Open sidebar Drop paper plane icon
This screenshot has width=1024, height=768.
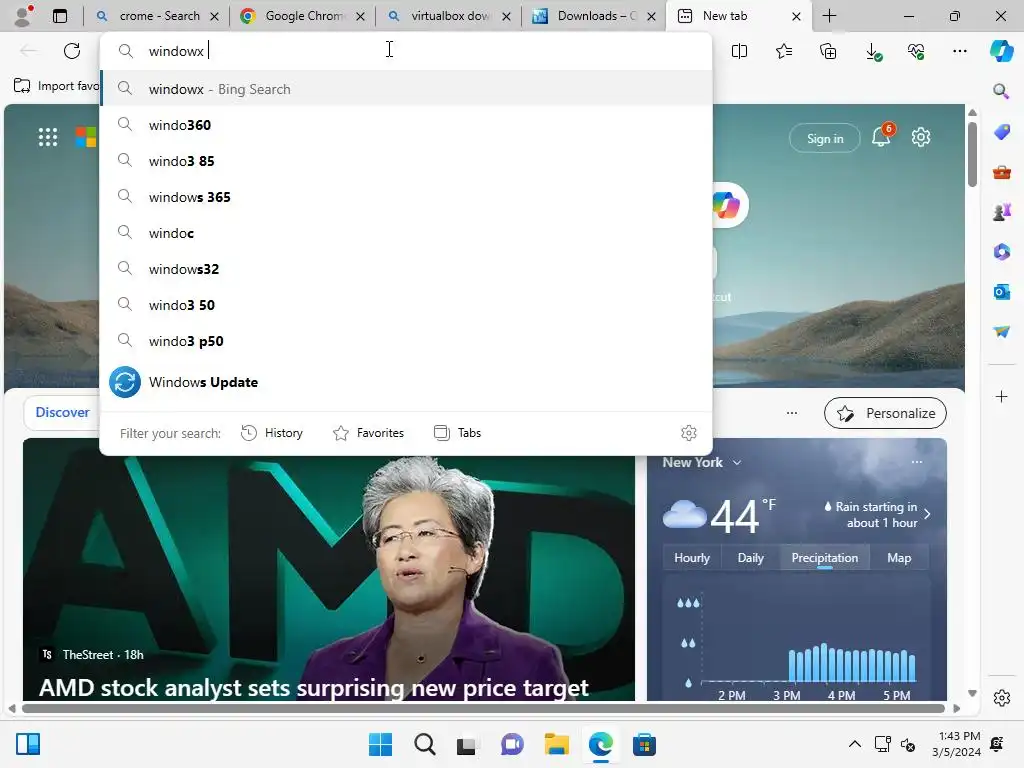point(1001,332)
